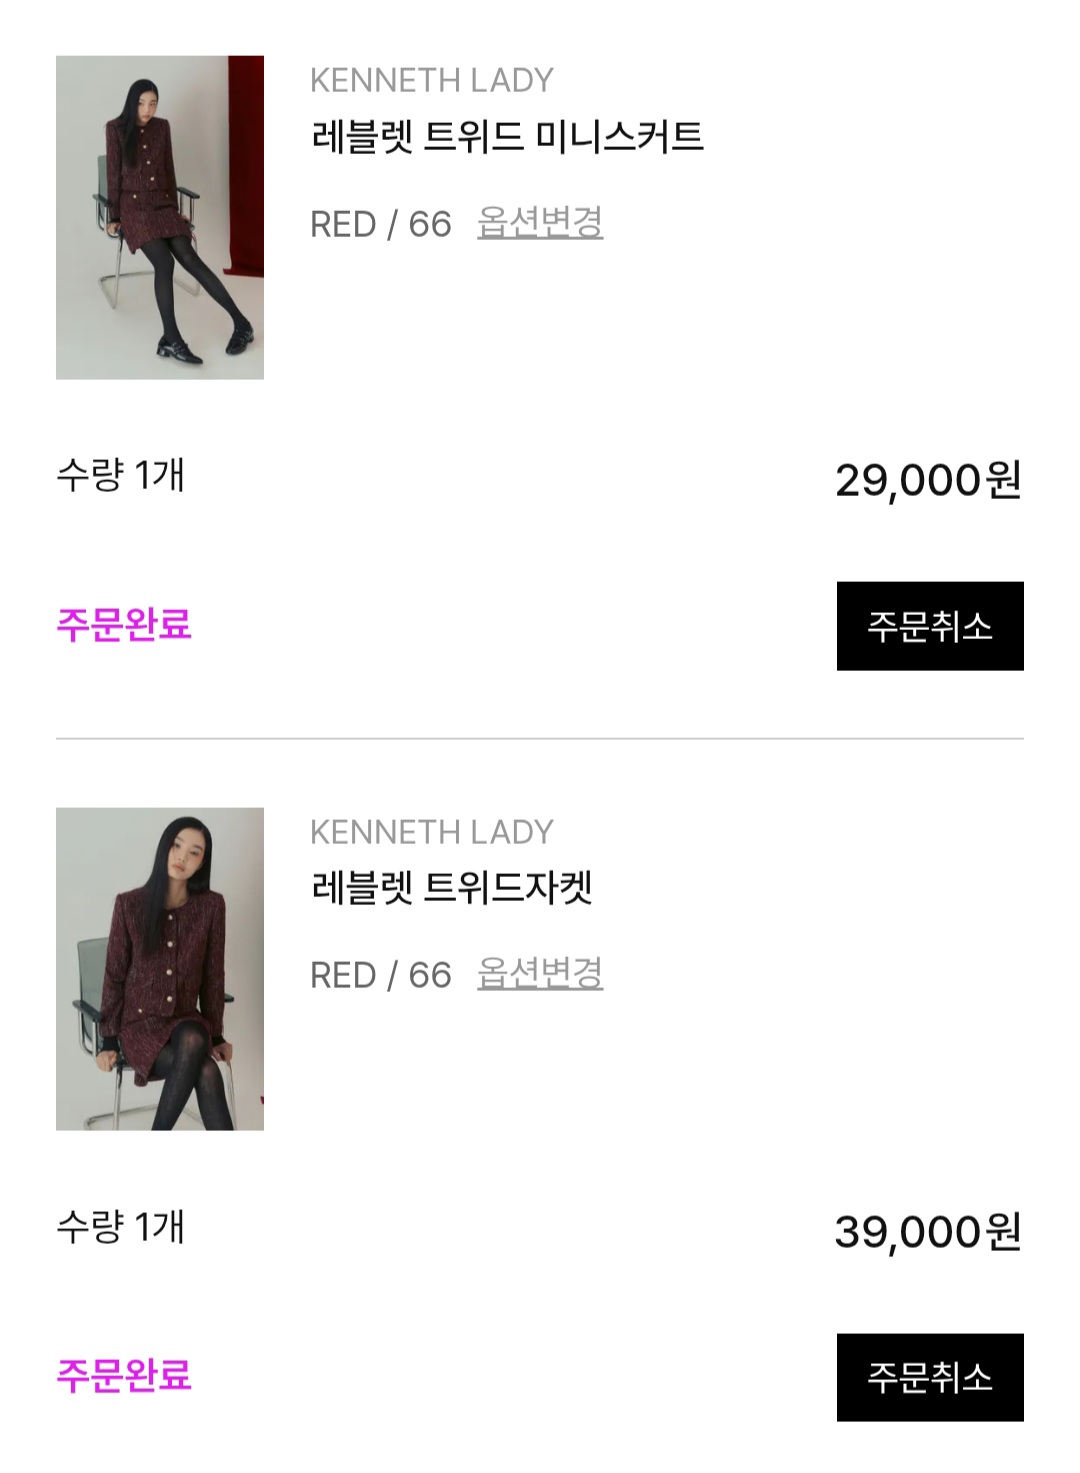Tap the 레블렛 트위드 미니스커트 product title
Viewport: 1080px width, 1473px height.
[x=508, y=137]
